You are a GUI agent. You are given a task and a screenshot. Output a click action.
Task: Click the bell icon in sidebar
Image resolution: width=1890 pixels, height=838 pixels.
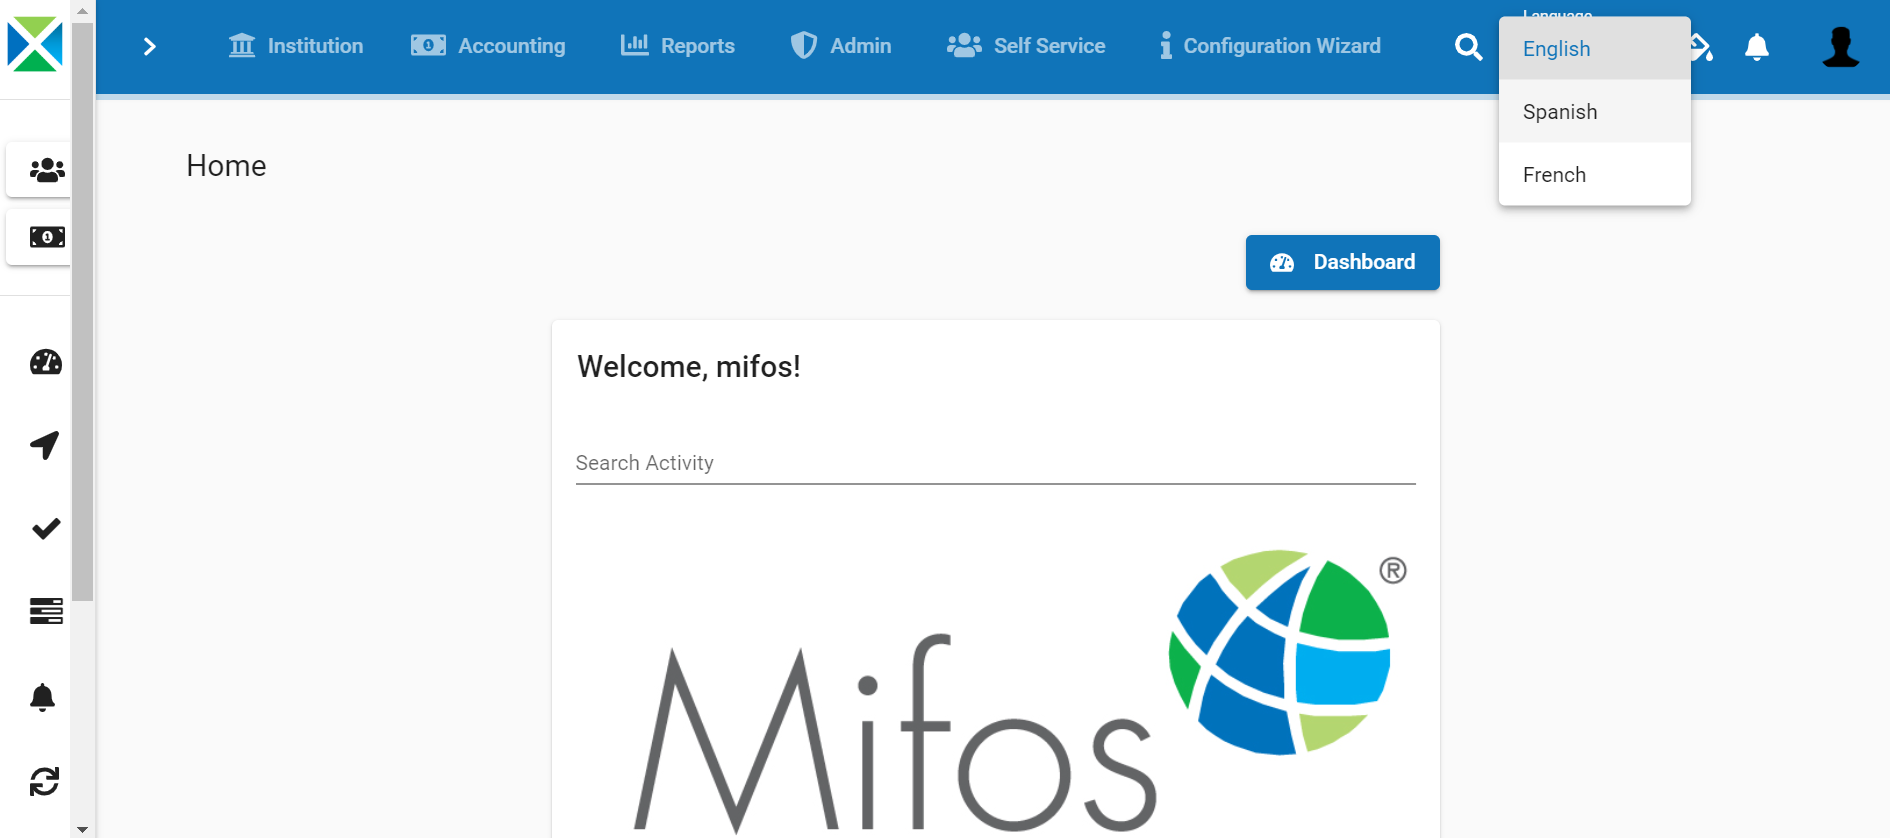[x=42, y=697]
